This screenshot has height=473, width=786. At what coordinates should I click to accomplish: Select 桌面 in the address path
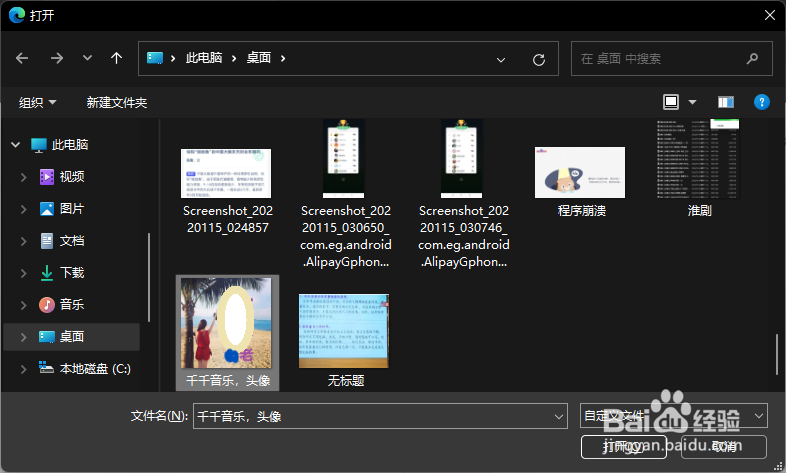(259, 58)
